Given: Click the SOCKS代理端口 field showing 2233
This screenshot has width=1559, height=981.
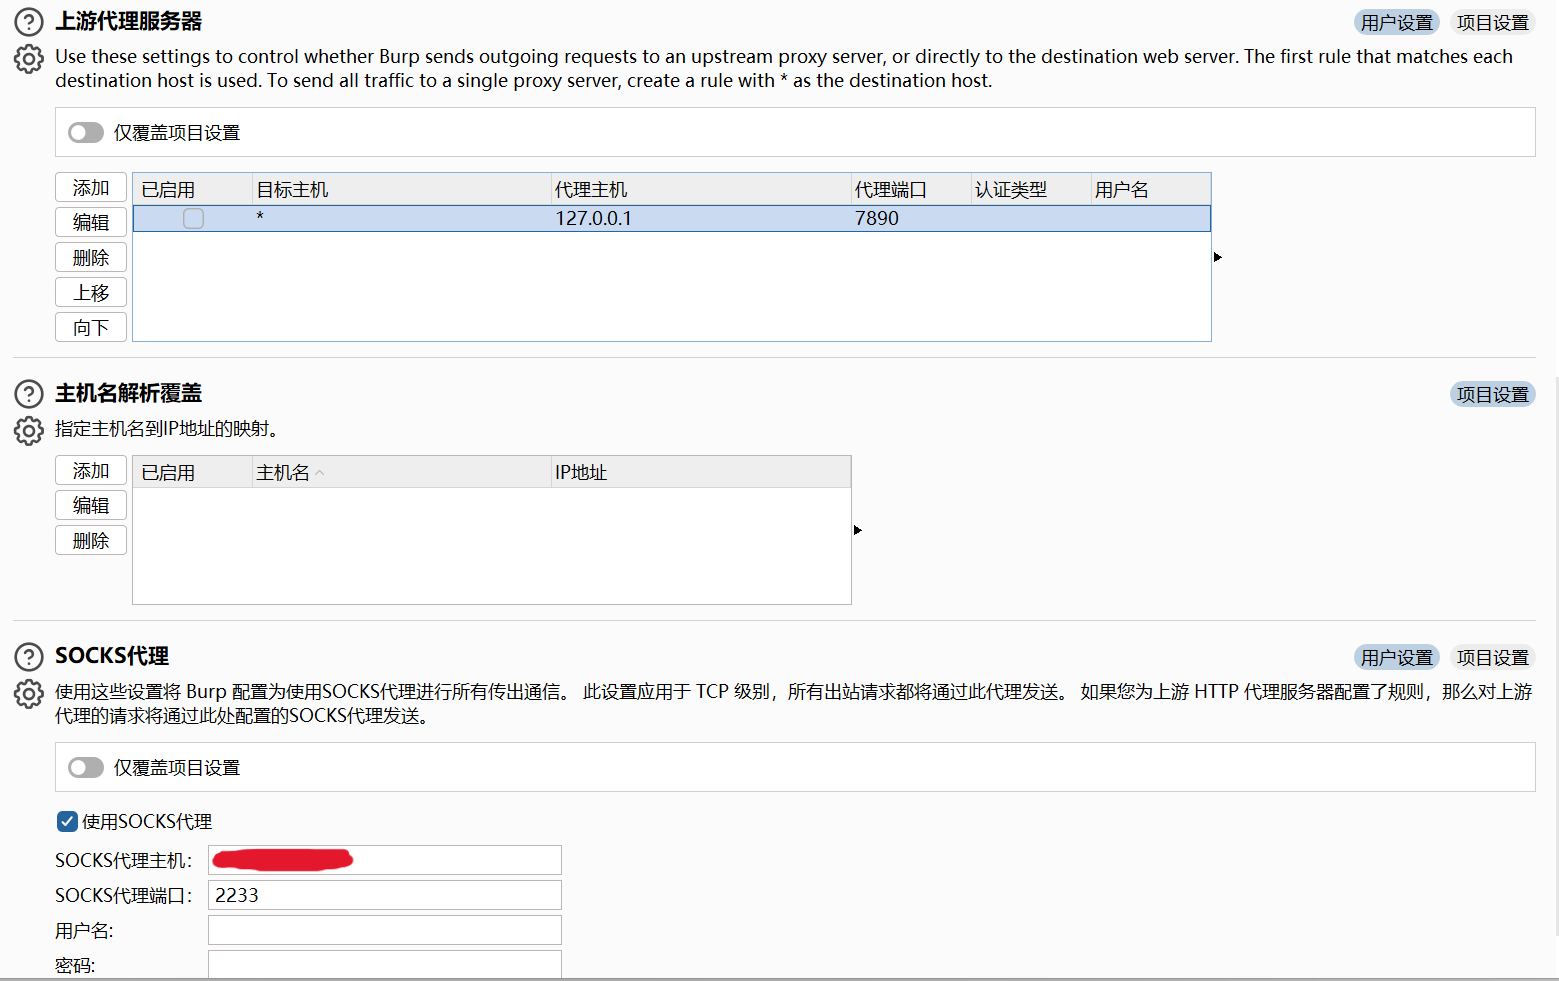Looking at the screenshot, I should click(x=384, y=895).
